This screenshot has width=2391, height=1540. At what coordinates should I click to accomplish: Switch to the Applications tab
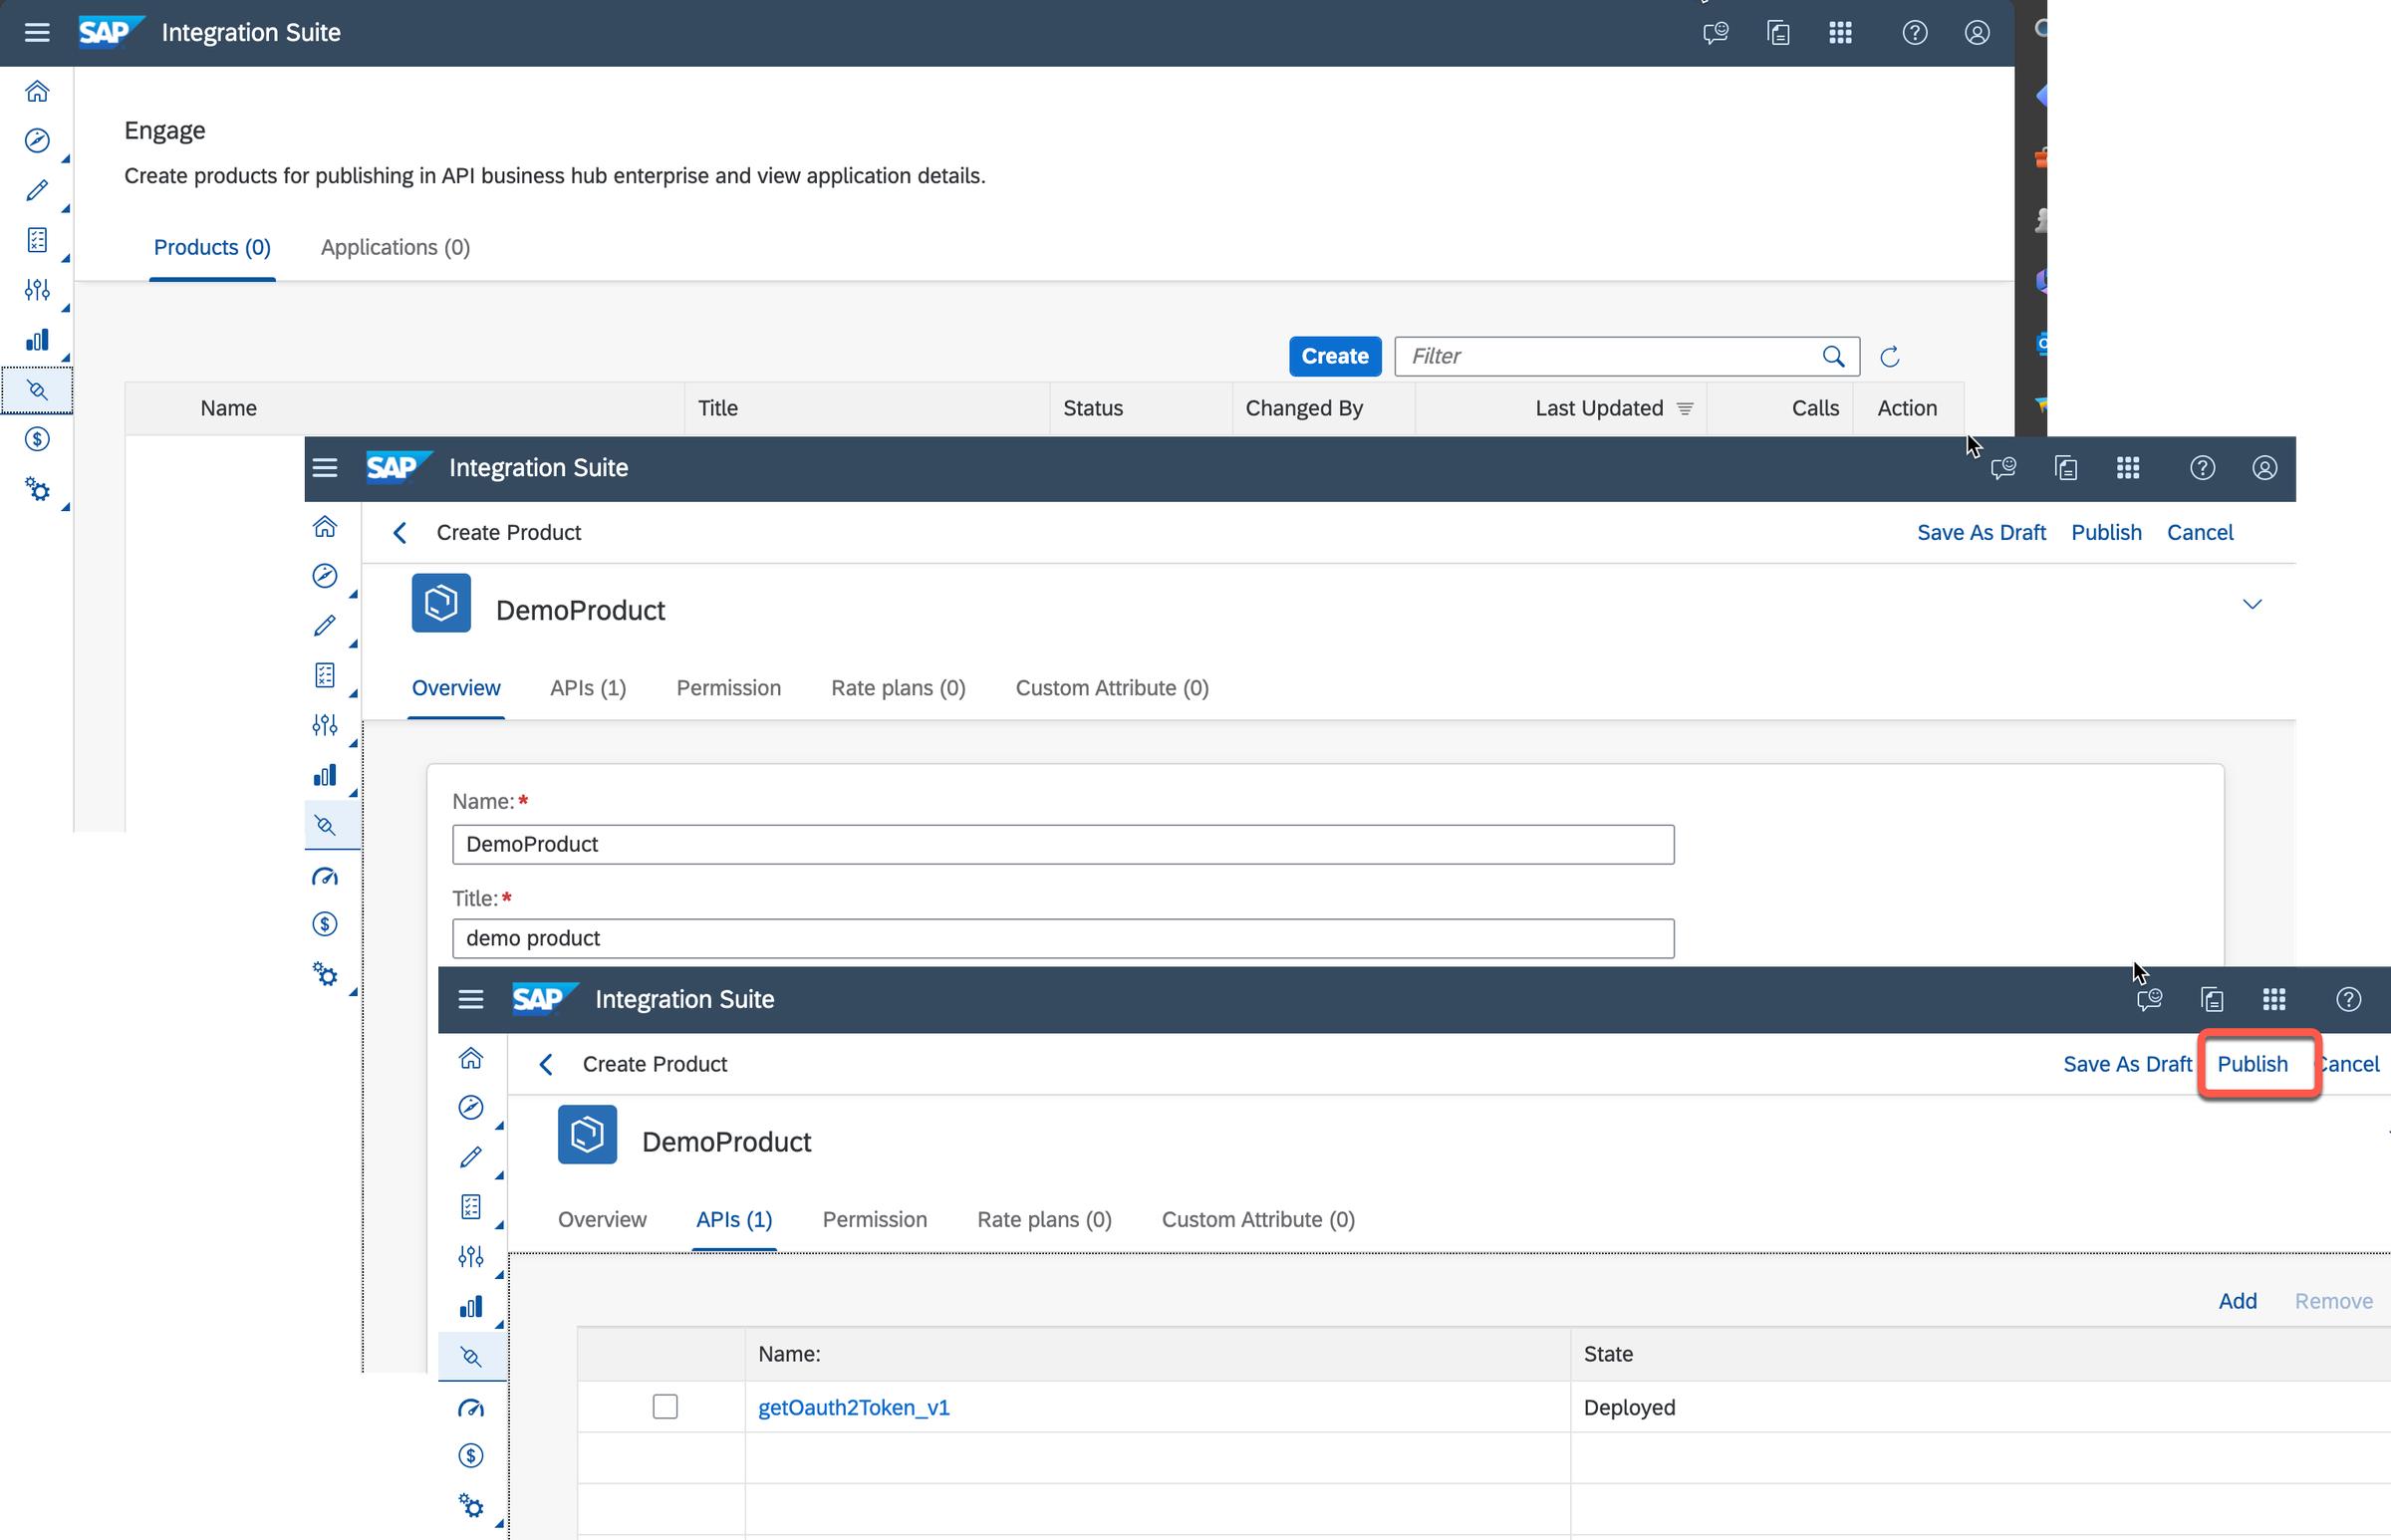394,247
